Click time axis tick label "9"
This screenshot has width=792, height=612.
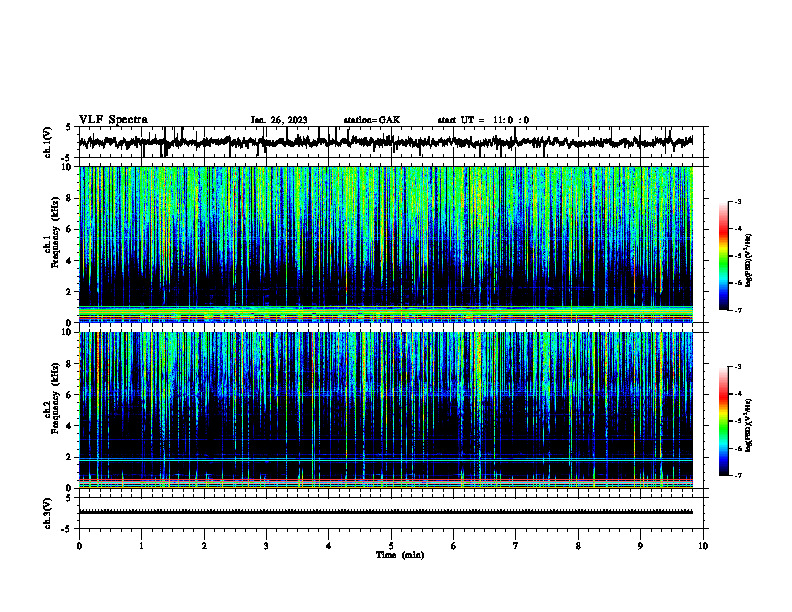pyautogui.click(x=640, y=546)
